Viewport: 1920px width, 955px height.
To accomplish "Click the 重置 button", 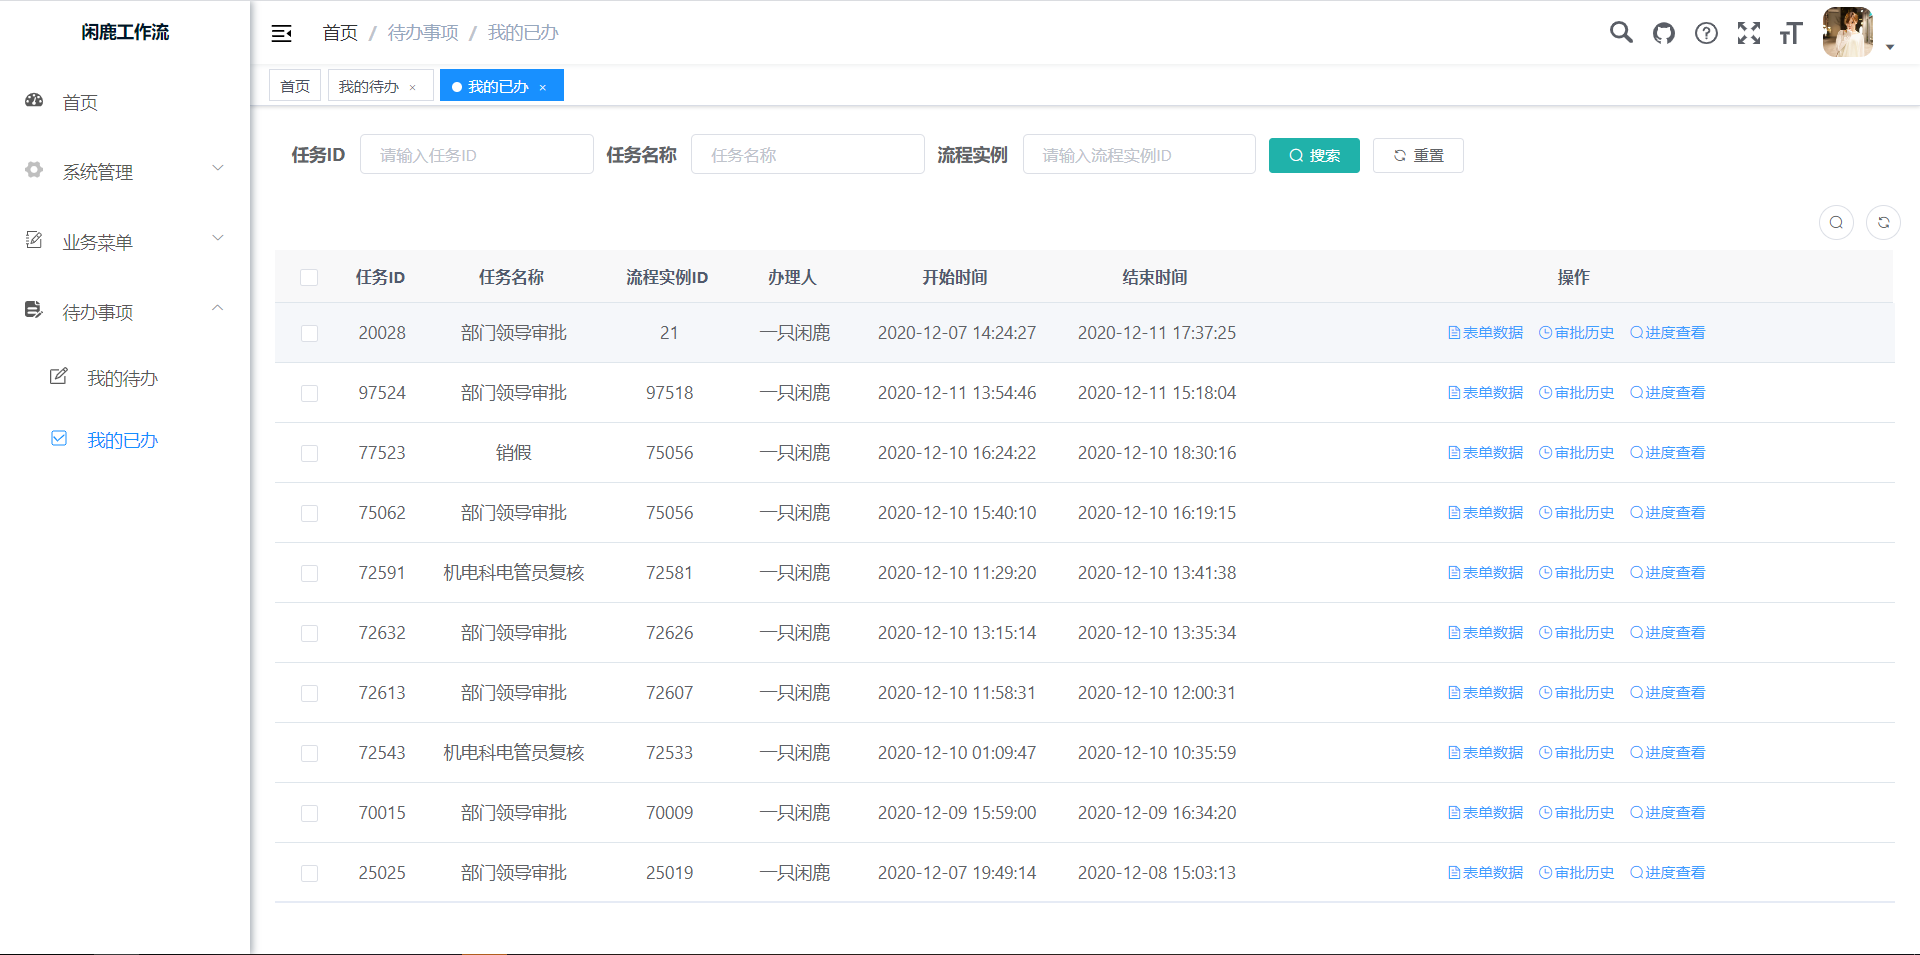I will (x=1418, y=155).
